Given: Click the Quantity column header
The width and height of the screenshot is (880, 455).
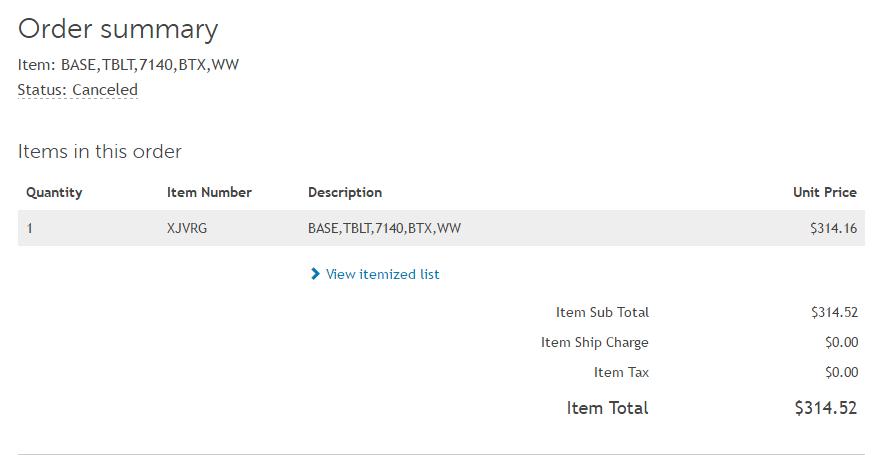Looking at the screenshot, I should click(x=54, y=192).
